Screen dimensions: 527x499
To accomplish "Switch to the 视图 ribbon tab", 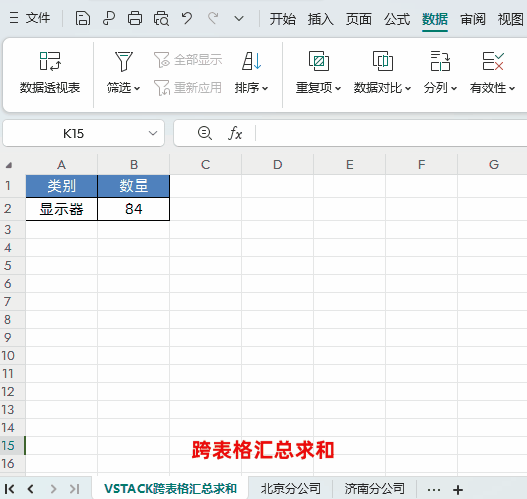I will click(511, 19).
